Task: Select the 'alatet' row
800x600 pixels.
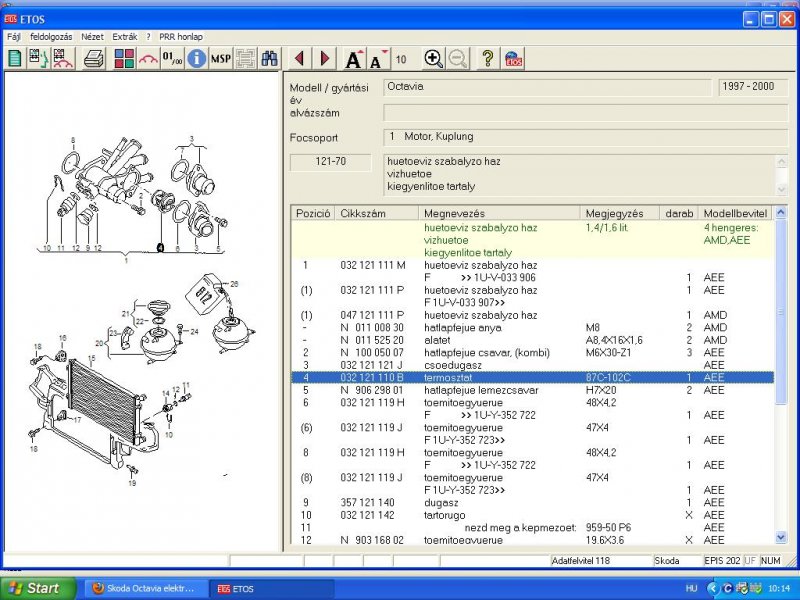Action: pyautogui.click(x=533, y=340)
